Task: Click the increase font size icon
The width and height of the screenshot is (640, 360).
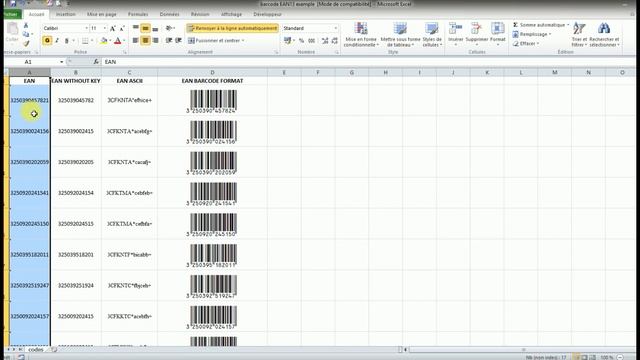Action: 113,28
